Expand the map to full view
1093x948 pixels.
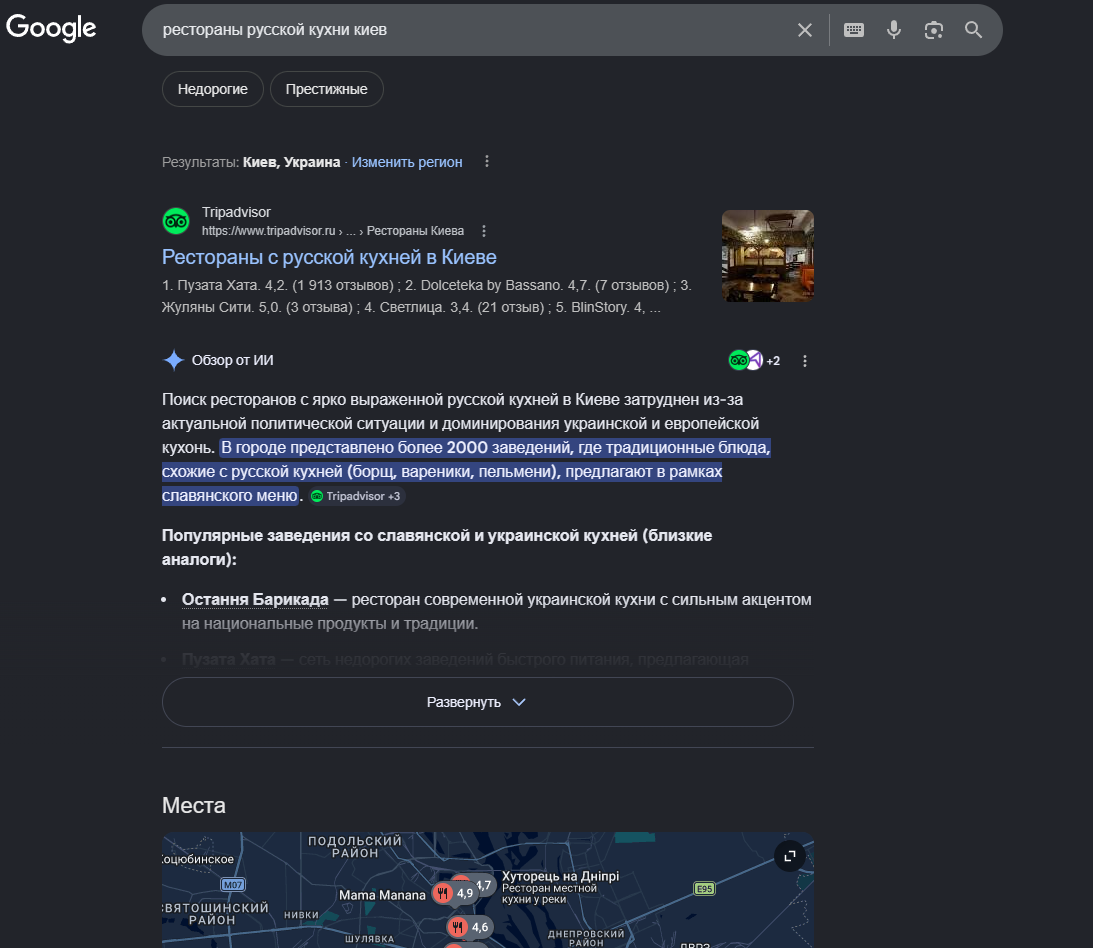tap(790, 856)
